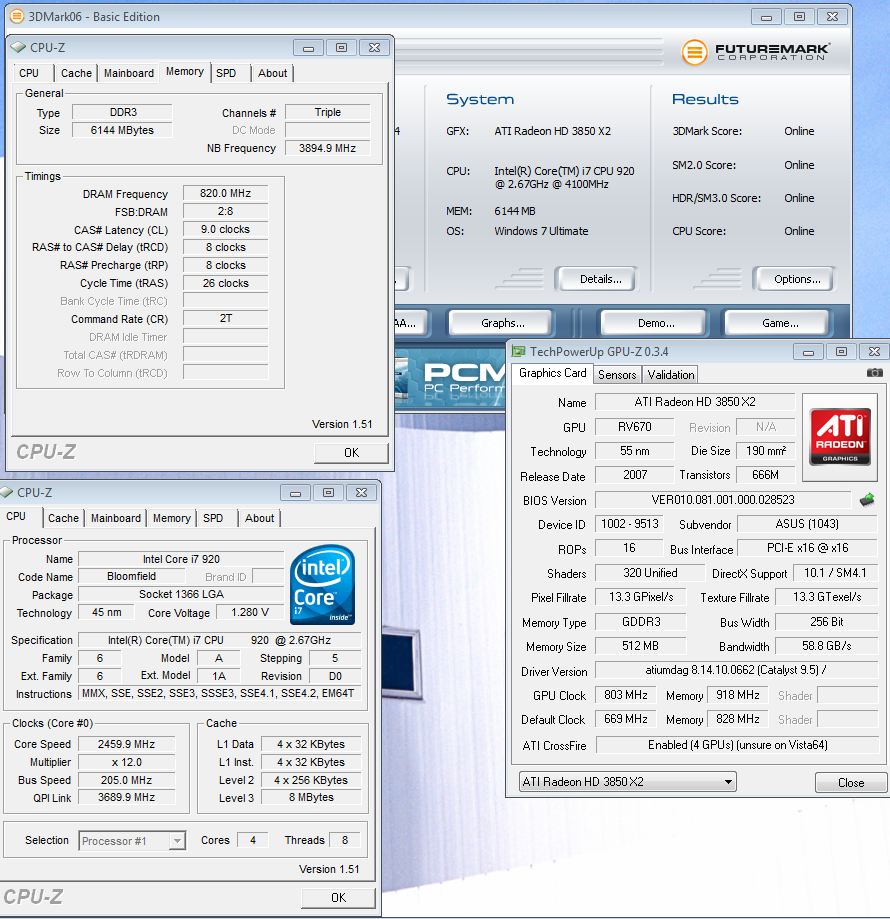Close the GPU-Z window with X
890x919 pixels.
(874, 352)
